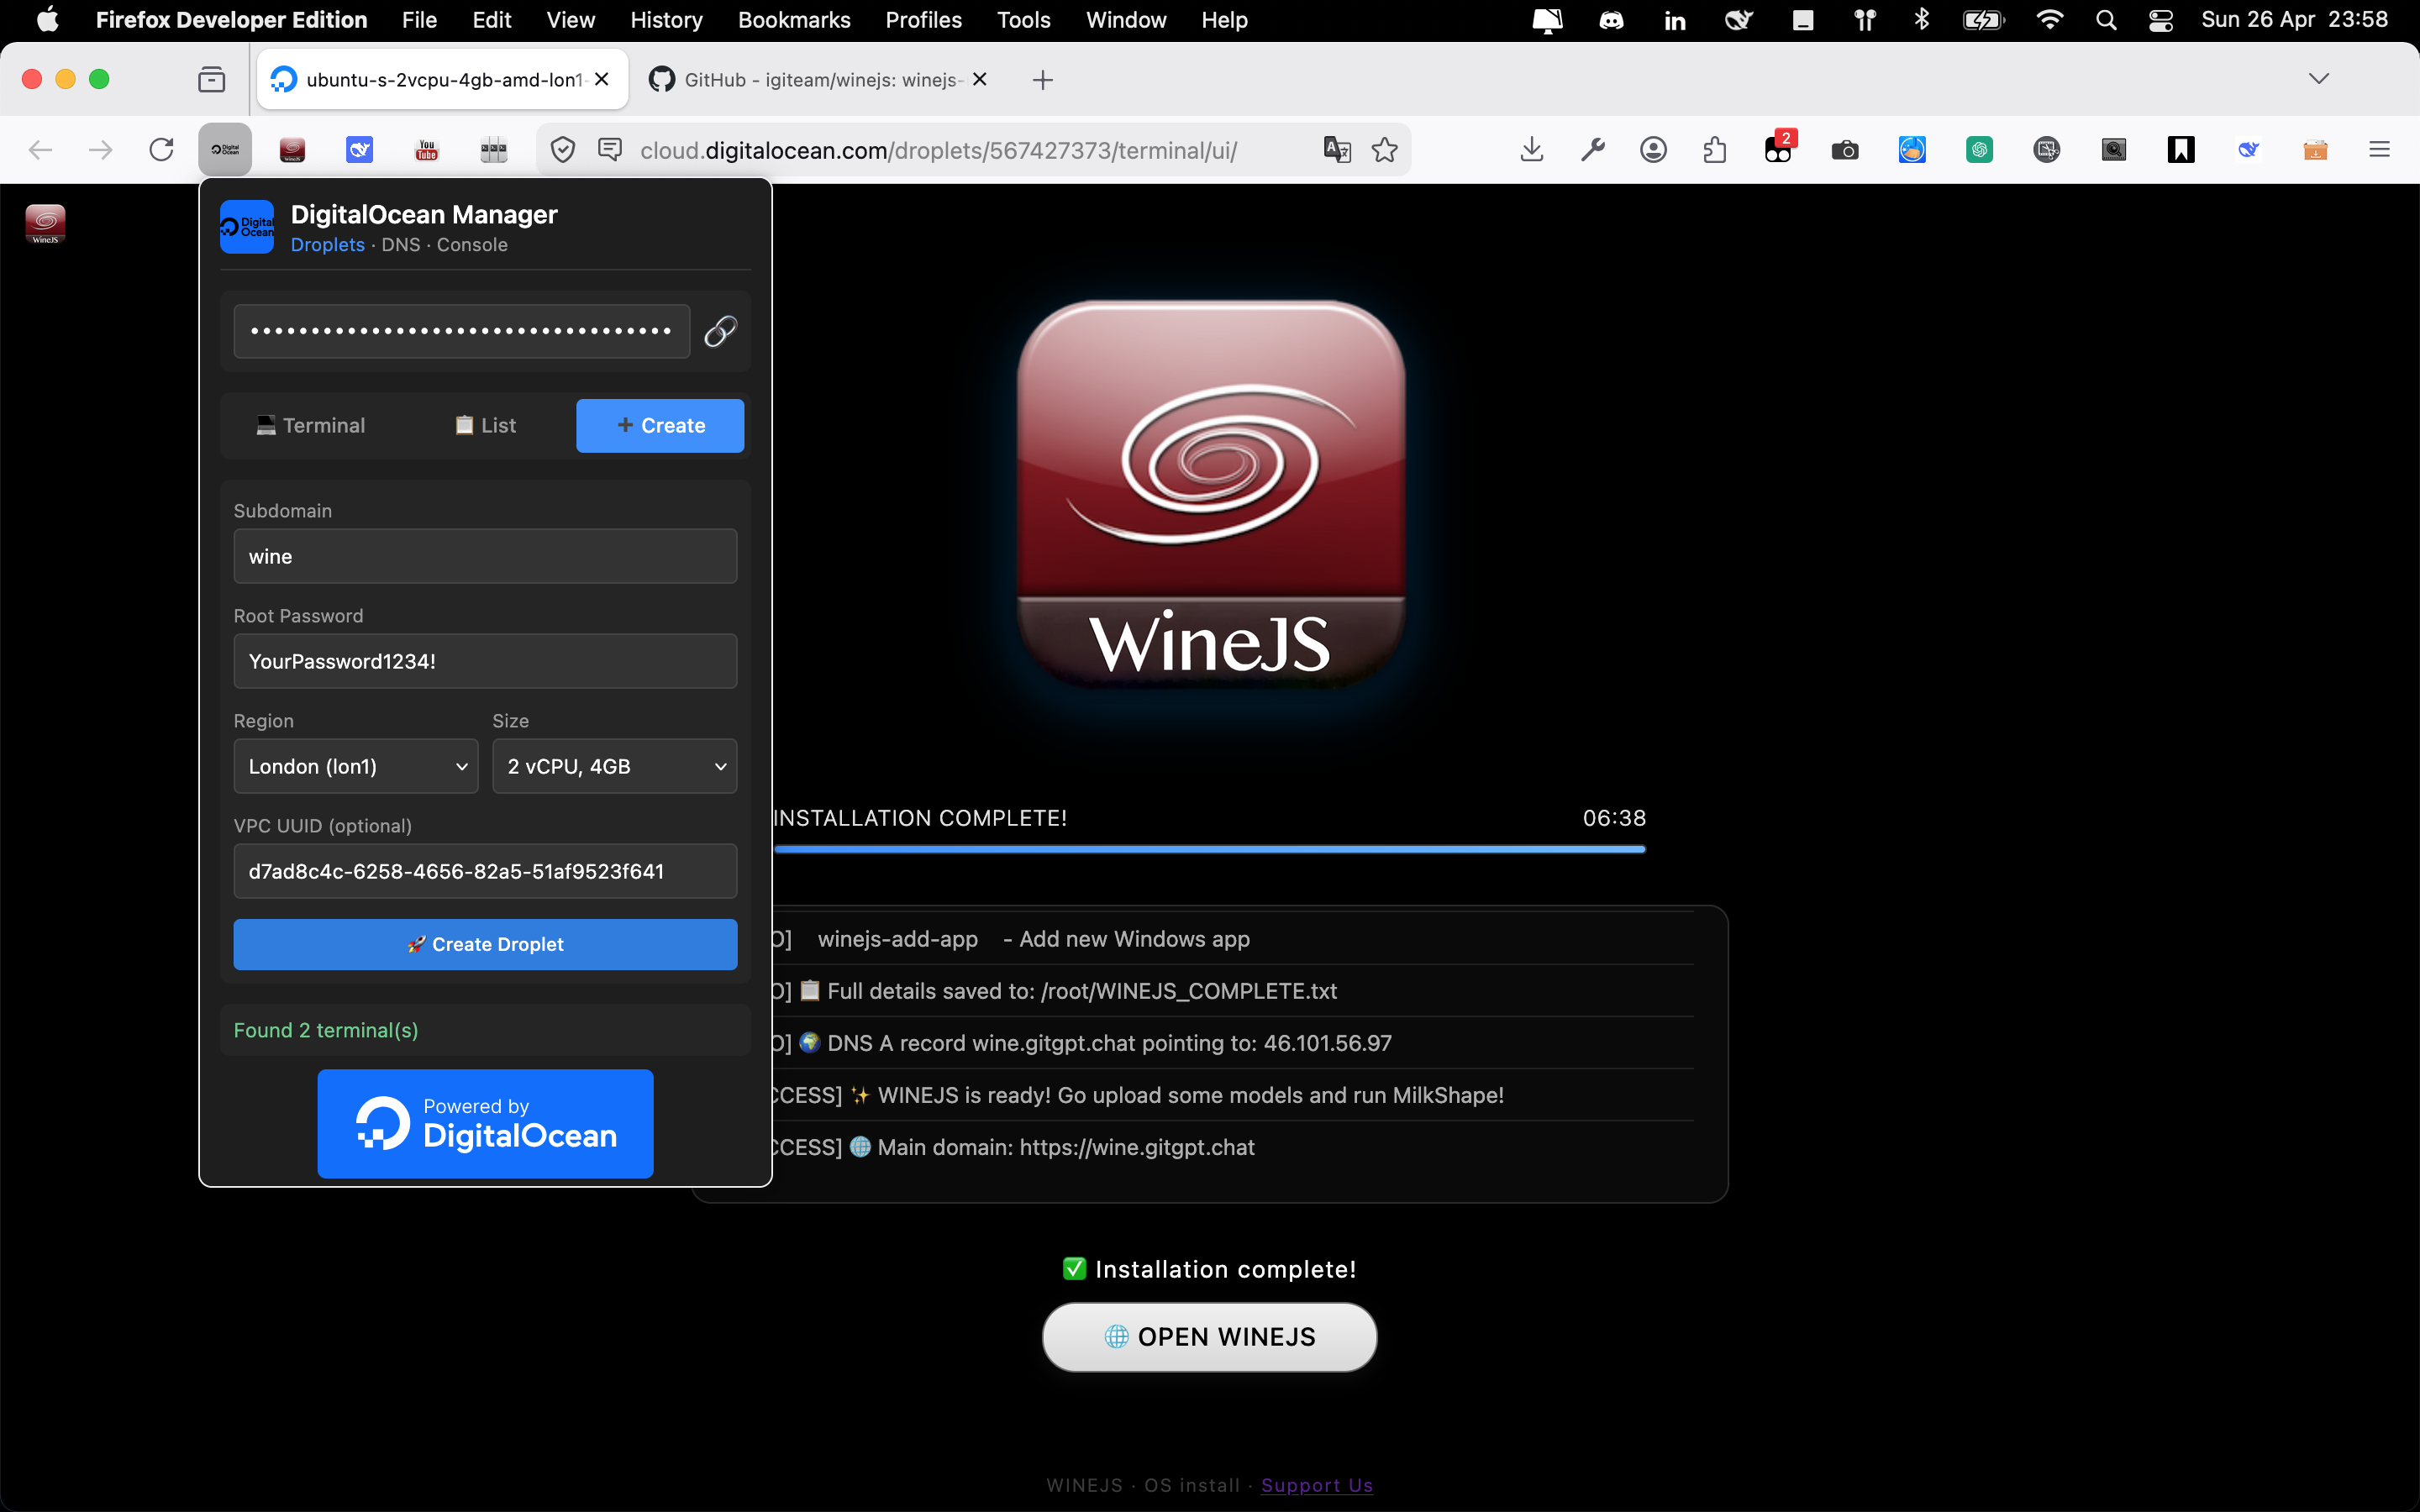Click the installation progress bar

[1209, 849]
